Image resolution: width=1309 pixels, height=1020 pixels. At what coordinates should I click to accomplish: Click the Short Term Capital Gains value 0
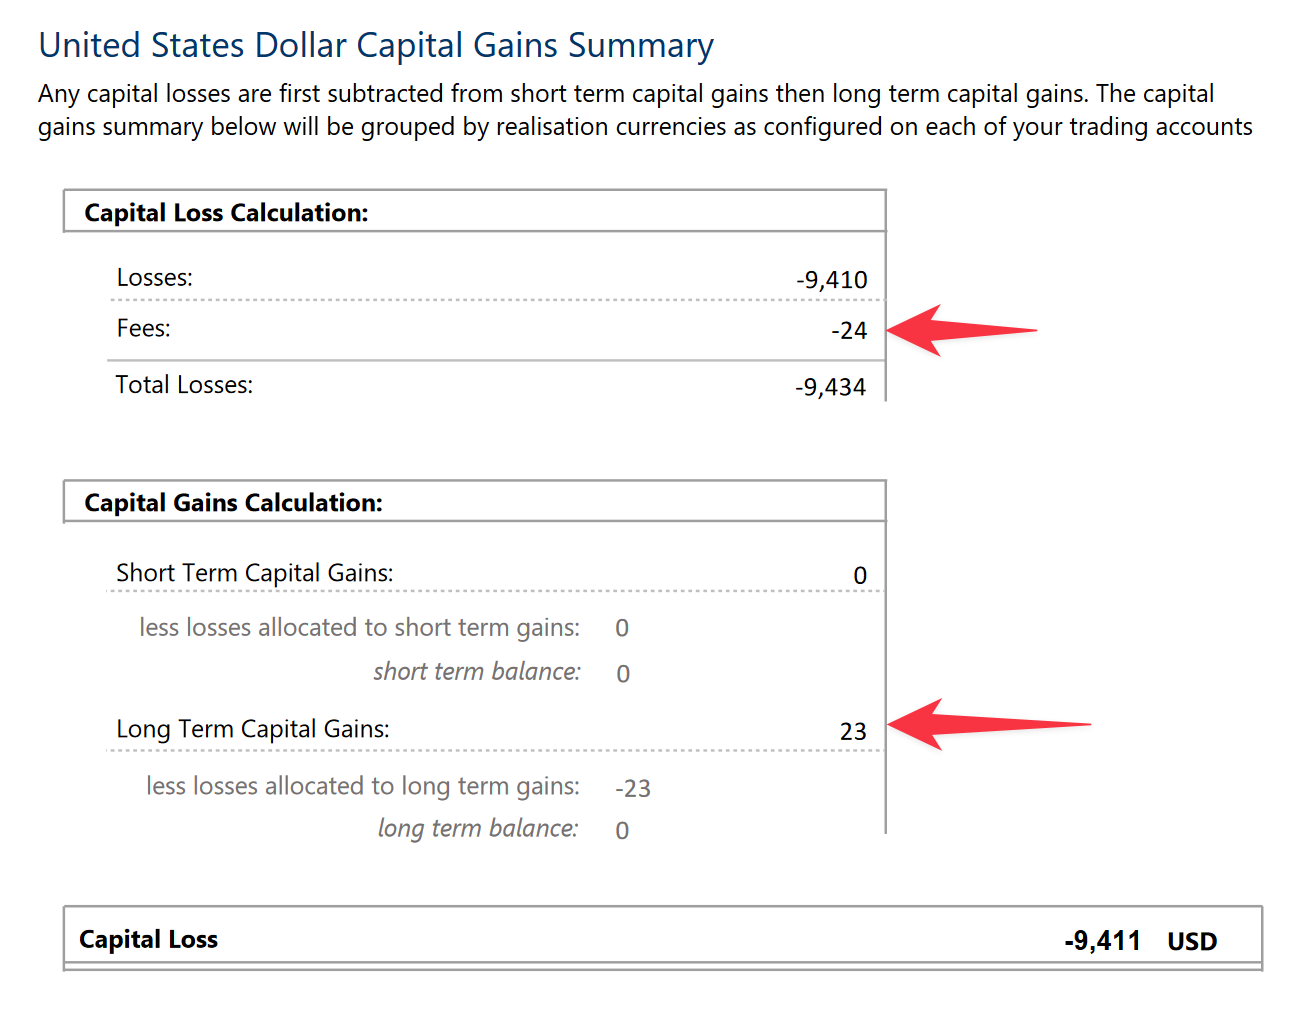click(x=860, y=576)
